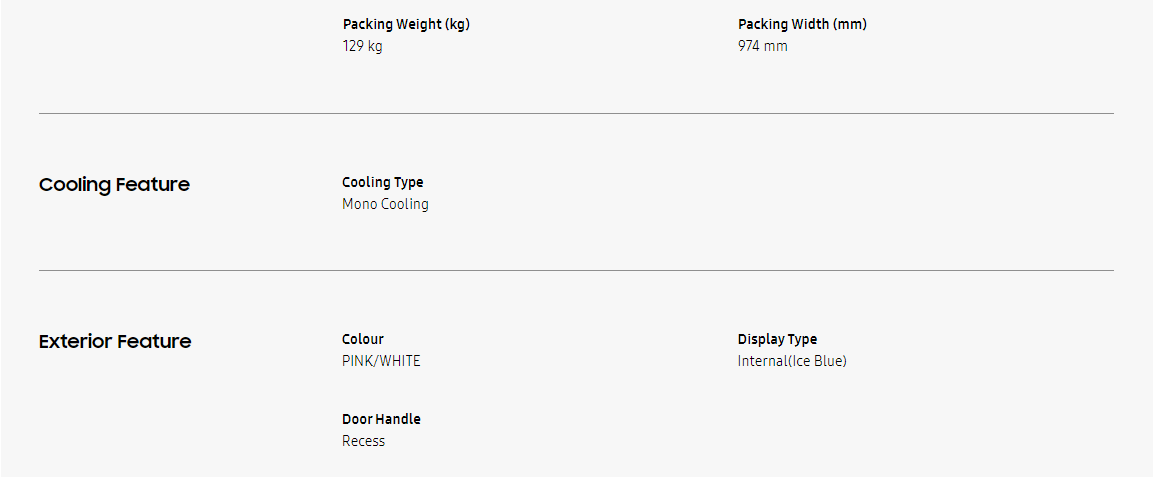Click the word 'WHITE' in the Colour value
1154x477 pixels.
[x=399, y=361]
